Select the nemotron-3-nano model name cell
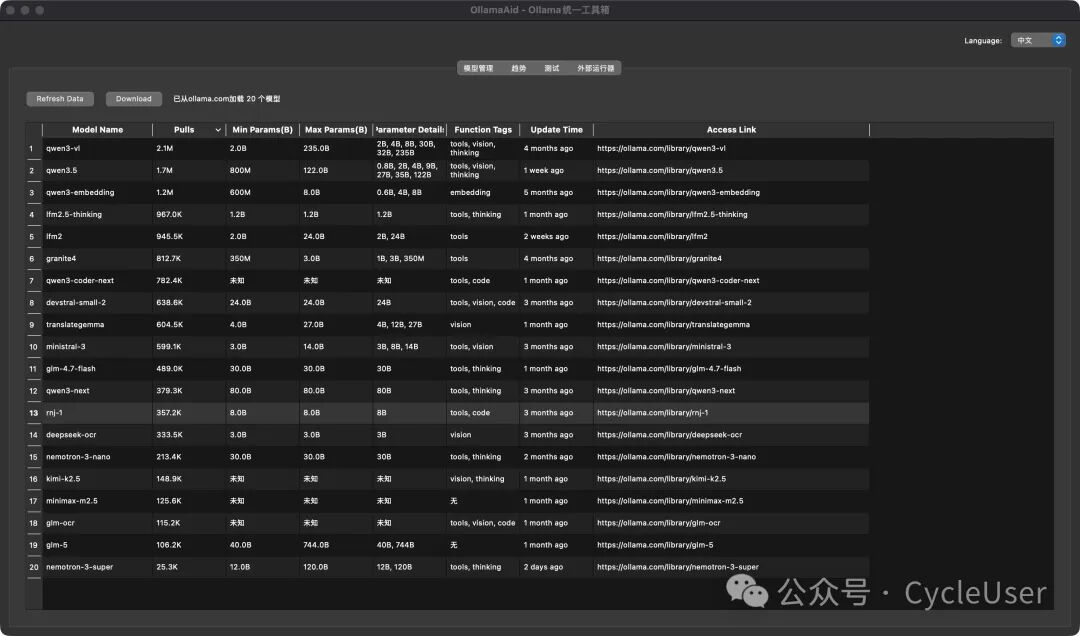This screenshot has width=1080, height=636. pos(97,457)
